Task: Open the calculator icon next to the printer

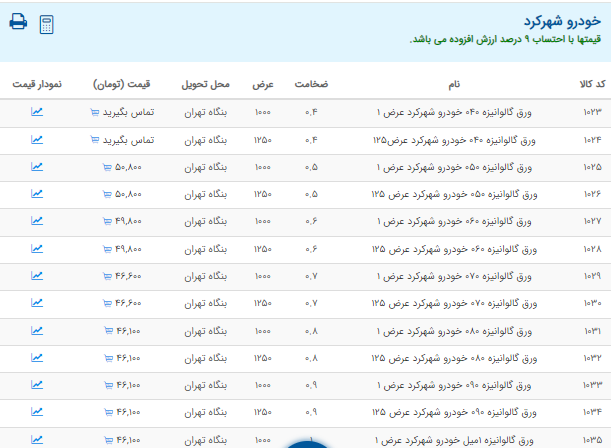Action: [47, 24]
